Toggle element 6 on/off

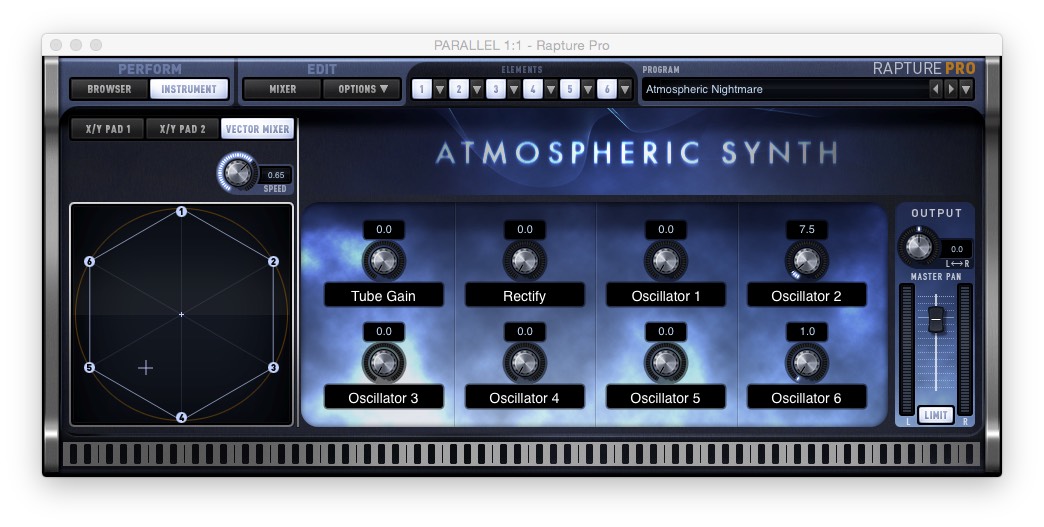tap(607, 88)
